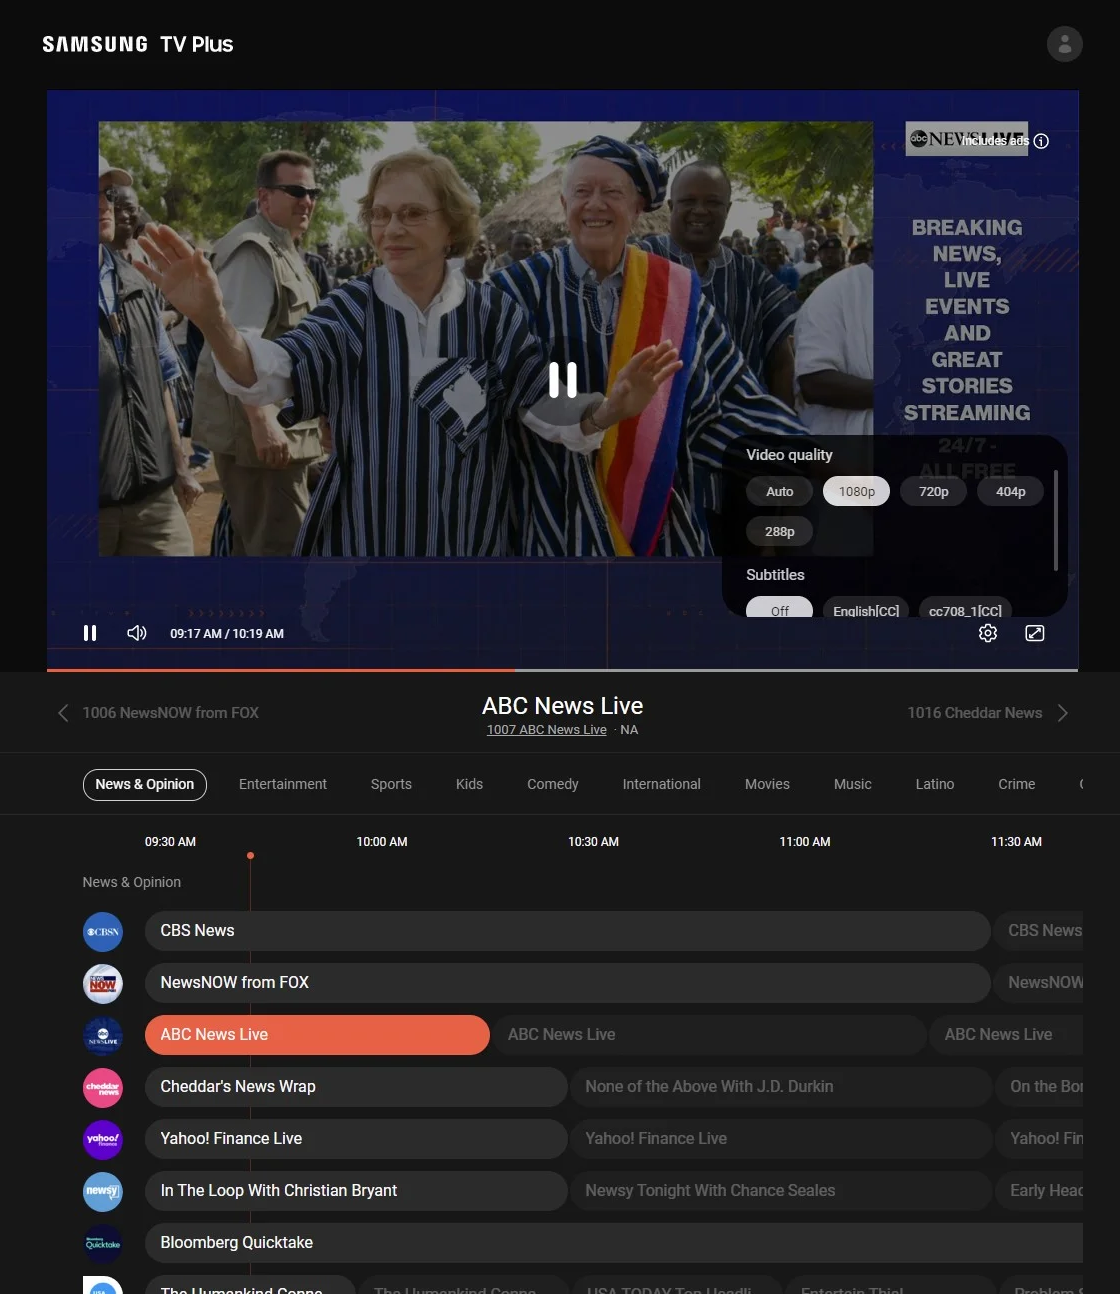The height and width of the screenshot is (1294, 1120).
Task: Select In The Loop With Christian Bryant
Action: click(x=356, y=1191)
